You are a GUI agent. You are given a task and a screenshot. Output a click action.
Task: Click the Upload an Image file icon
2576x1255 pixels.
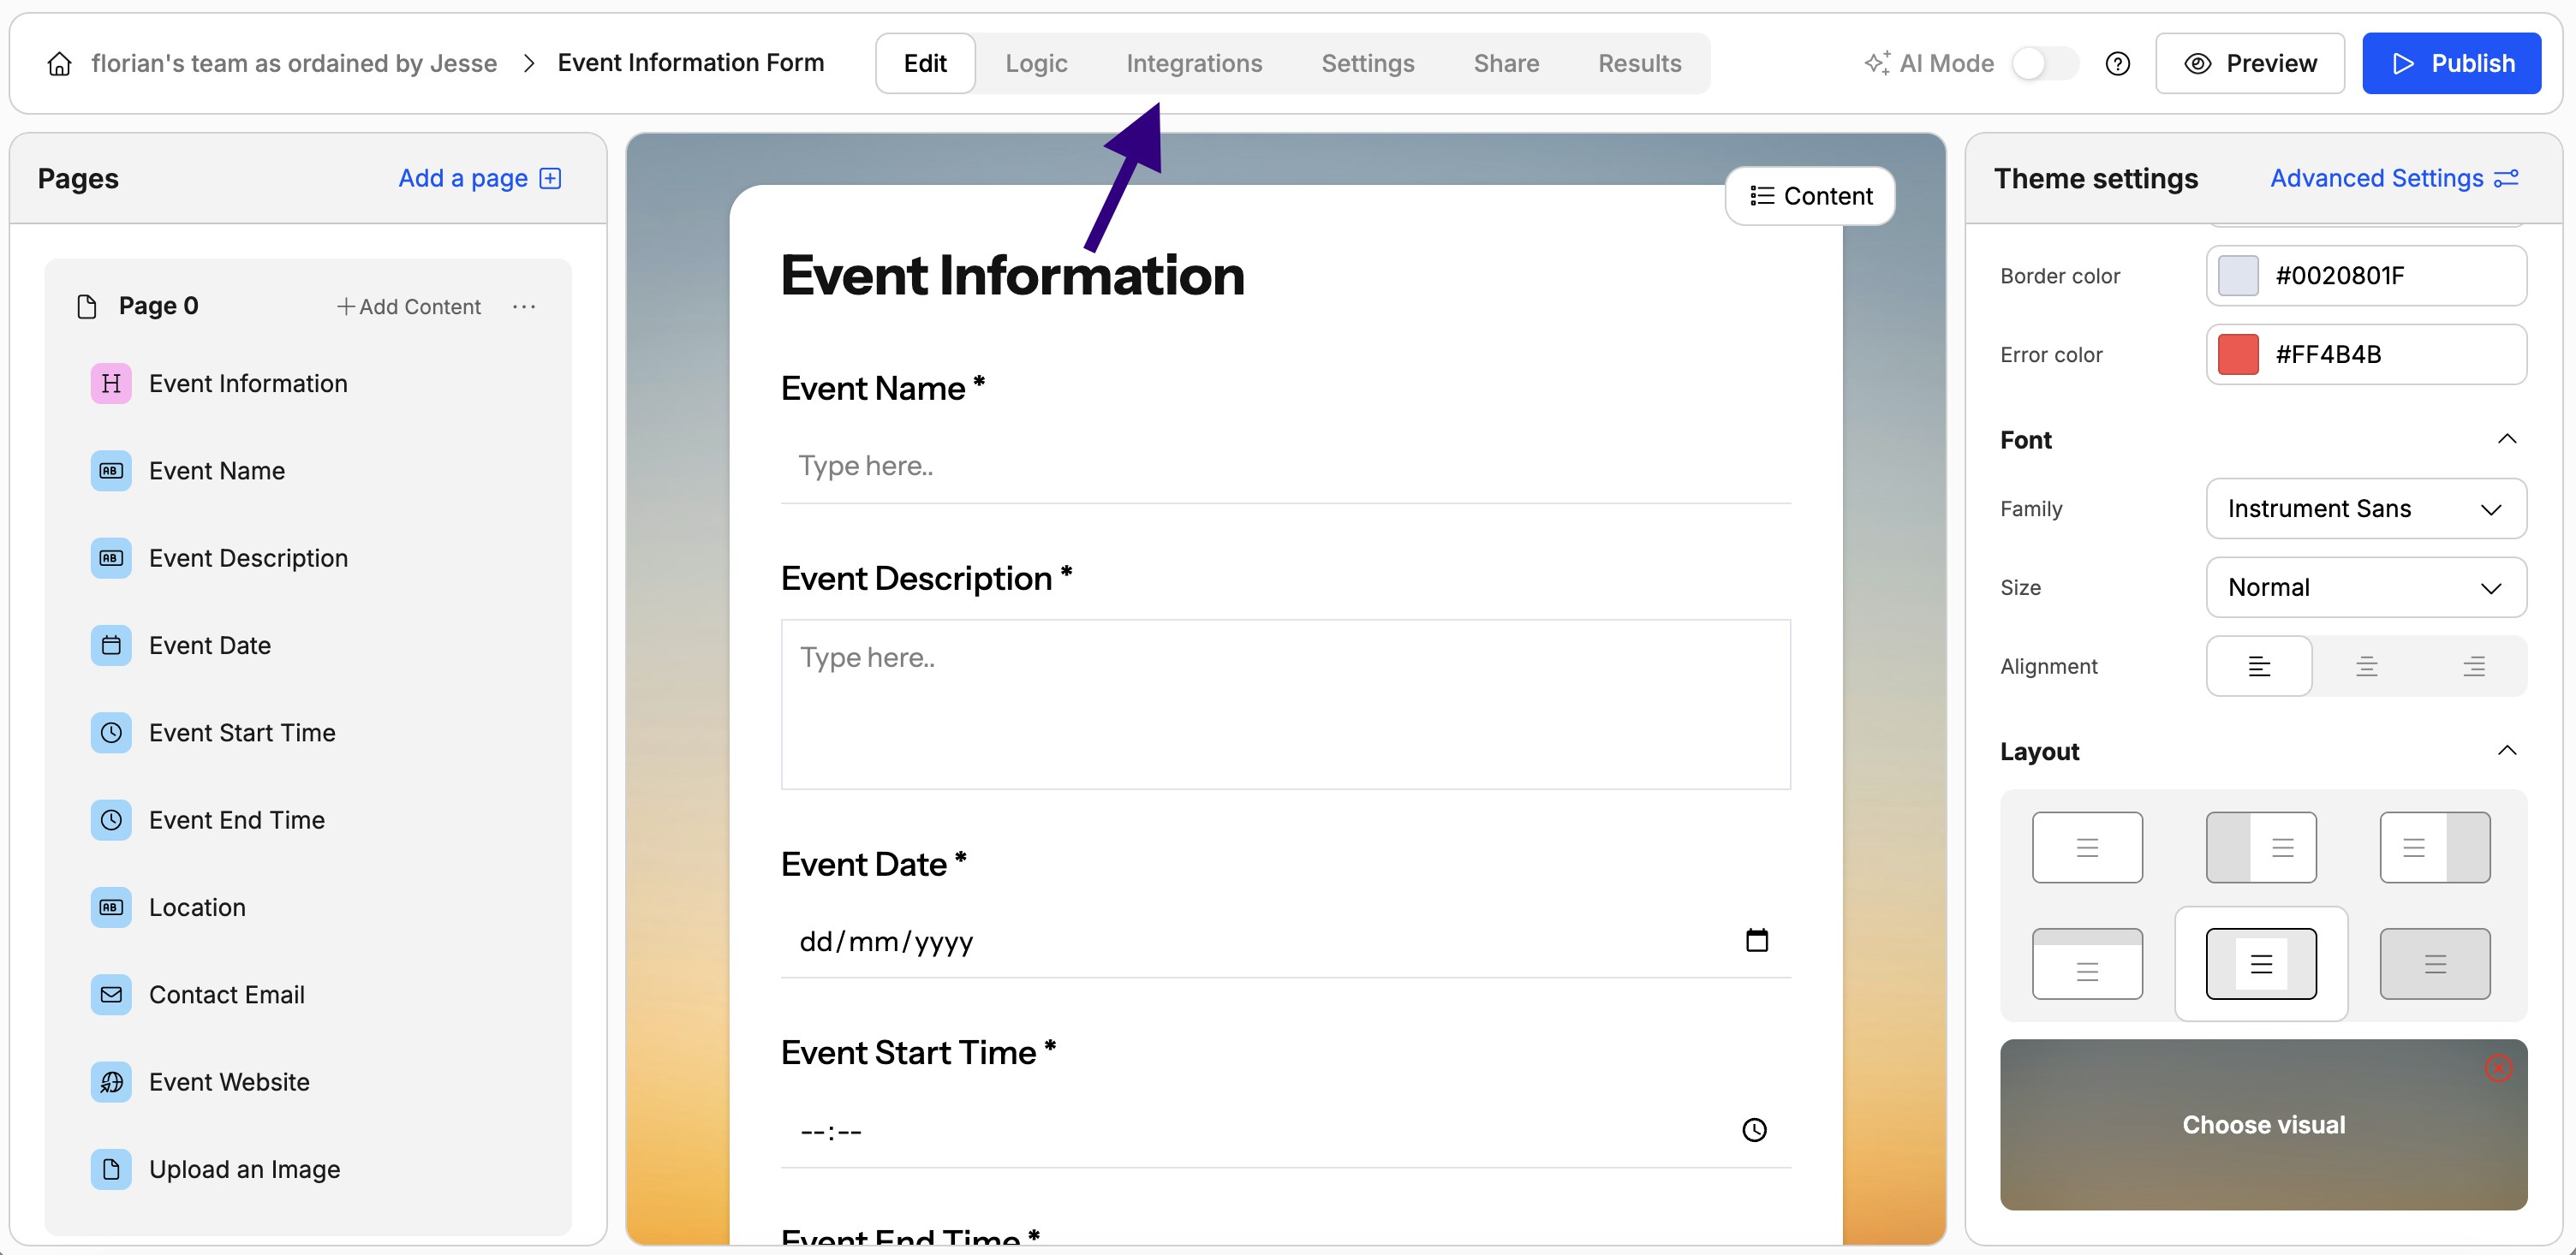click(111, 1168)
